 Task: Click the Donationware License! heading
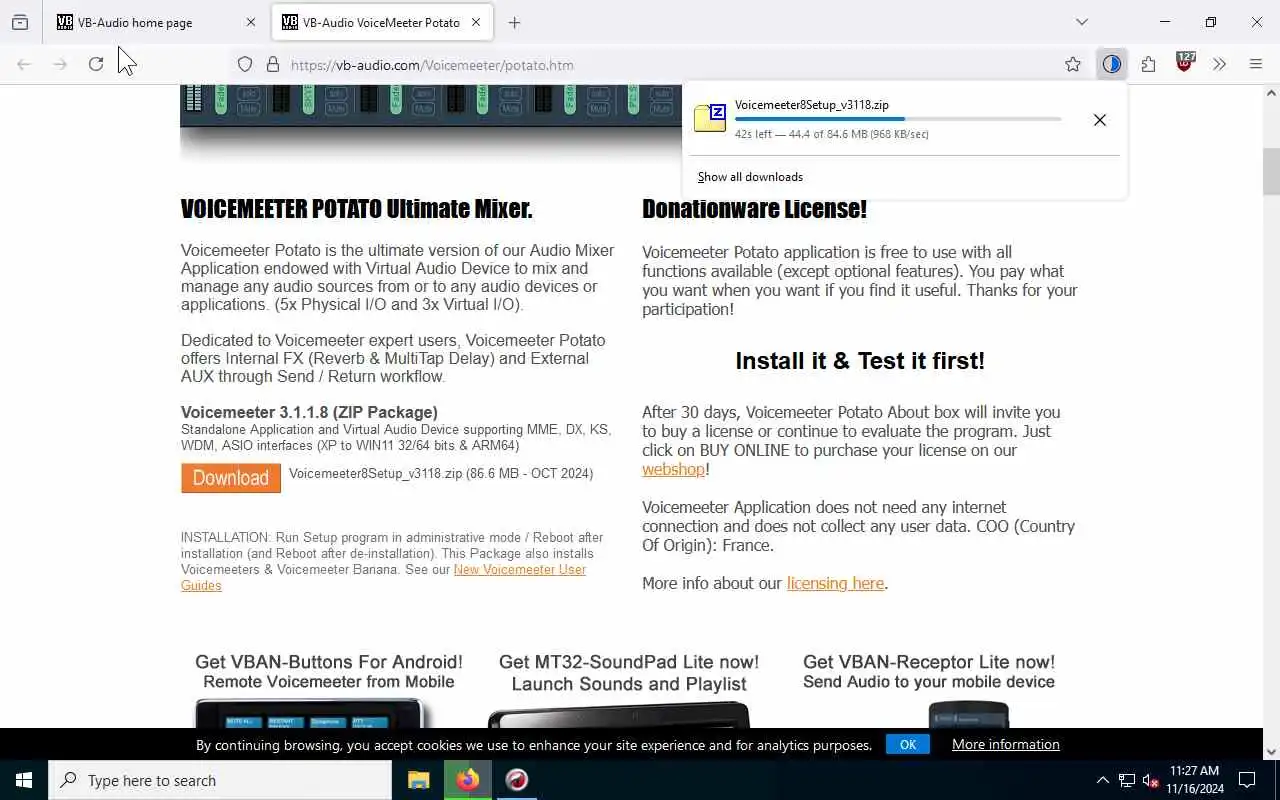coord(754,209)
